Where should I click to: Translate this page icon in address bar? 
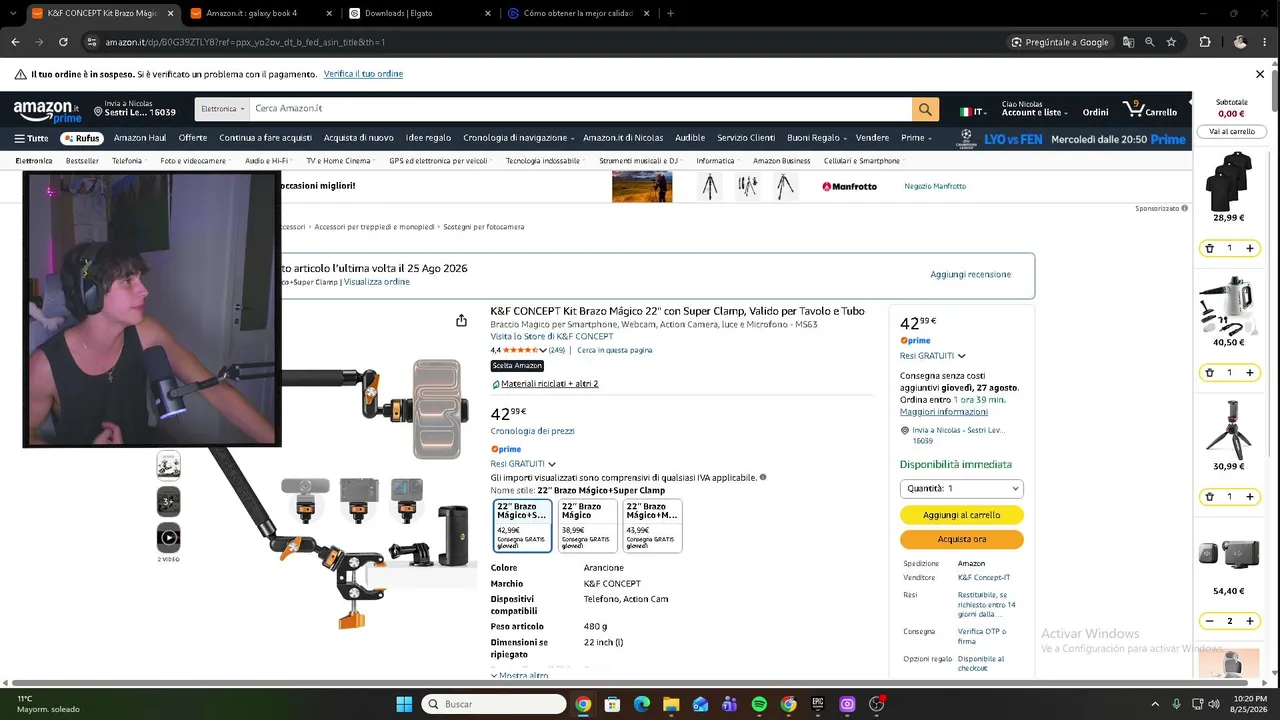pyautogui.click(x=1128, y=42)
